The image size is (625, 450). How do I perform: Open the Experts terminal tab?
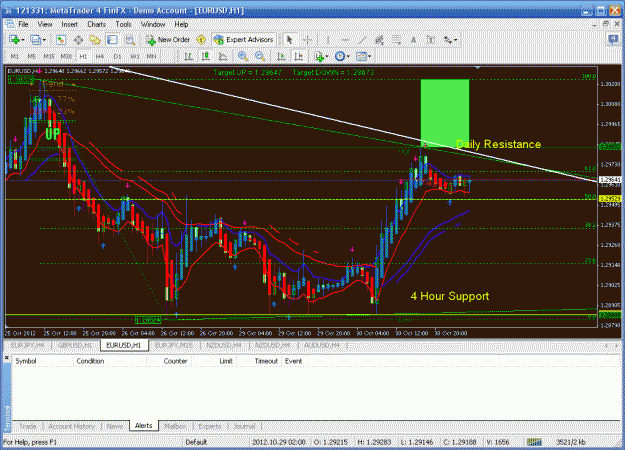click(x=210, y=426)
